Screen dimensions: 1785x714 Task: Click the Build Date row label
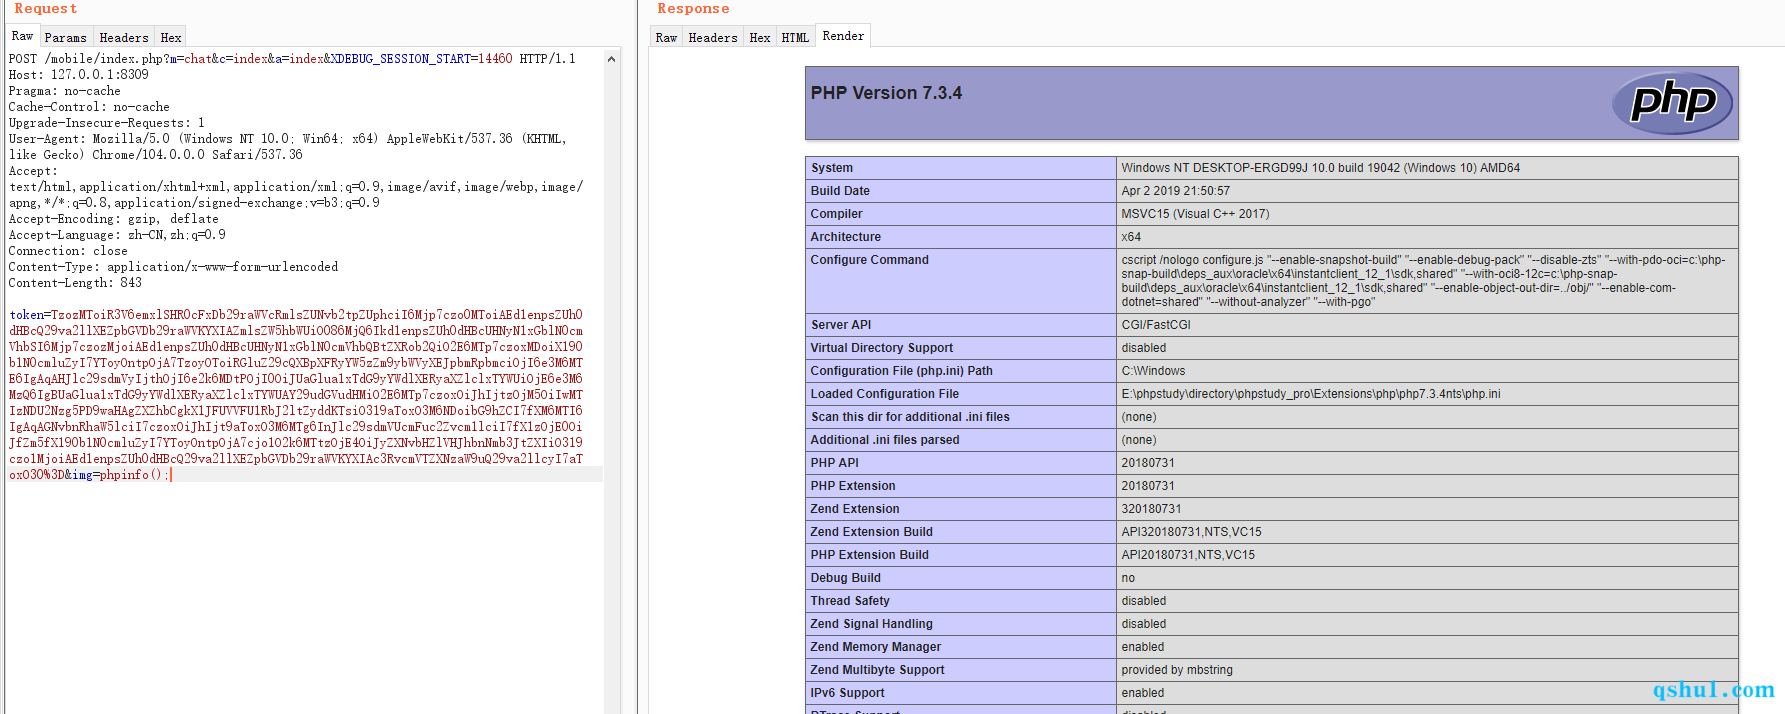[x=840, y=191]
